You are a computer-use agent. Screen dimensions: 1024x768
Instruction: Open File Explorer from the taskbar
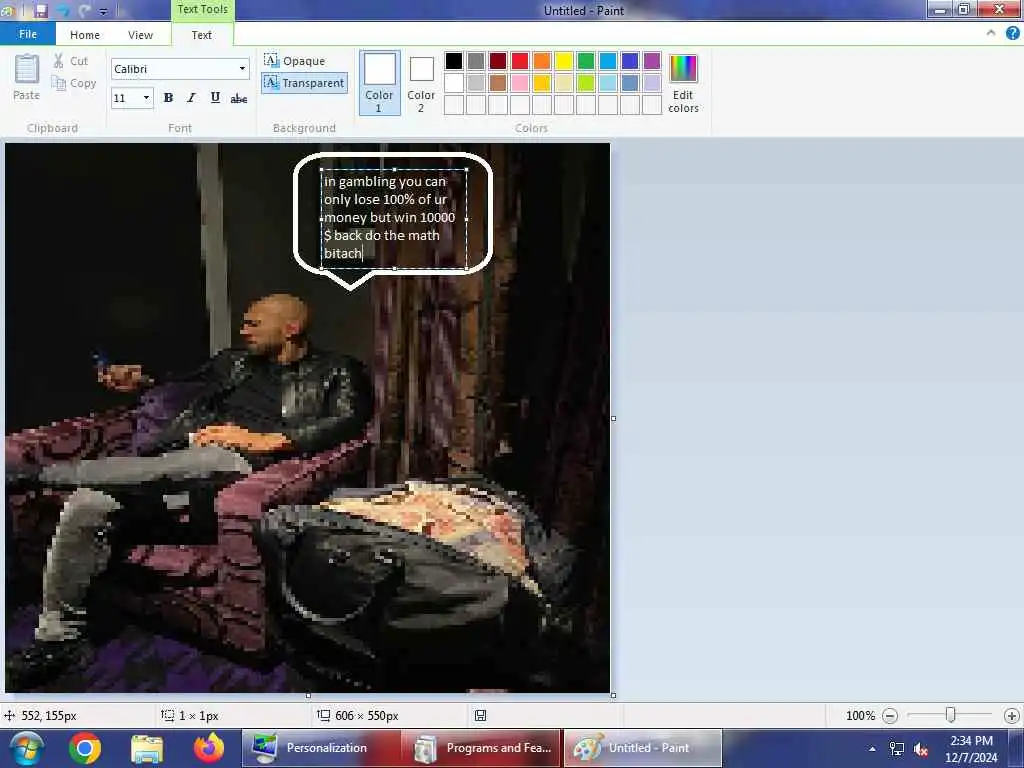point(147,748)
